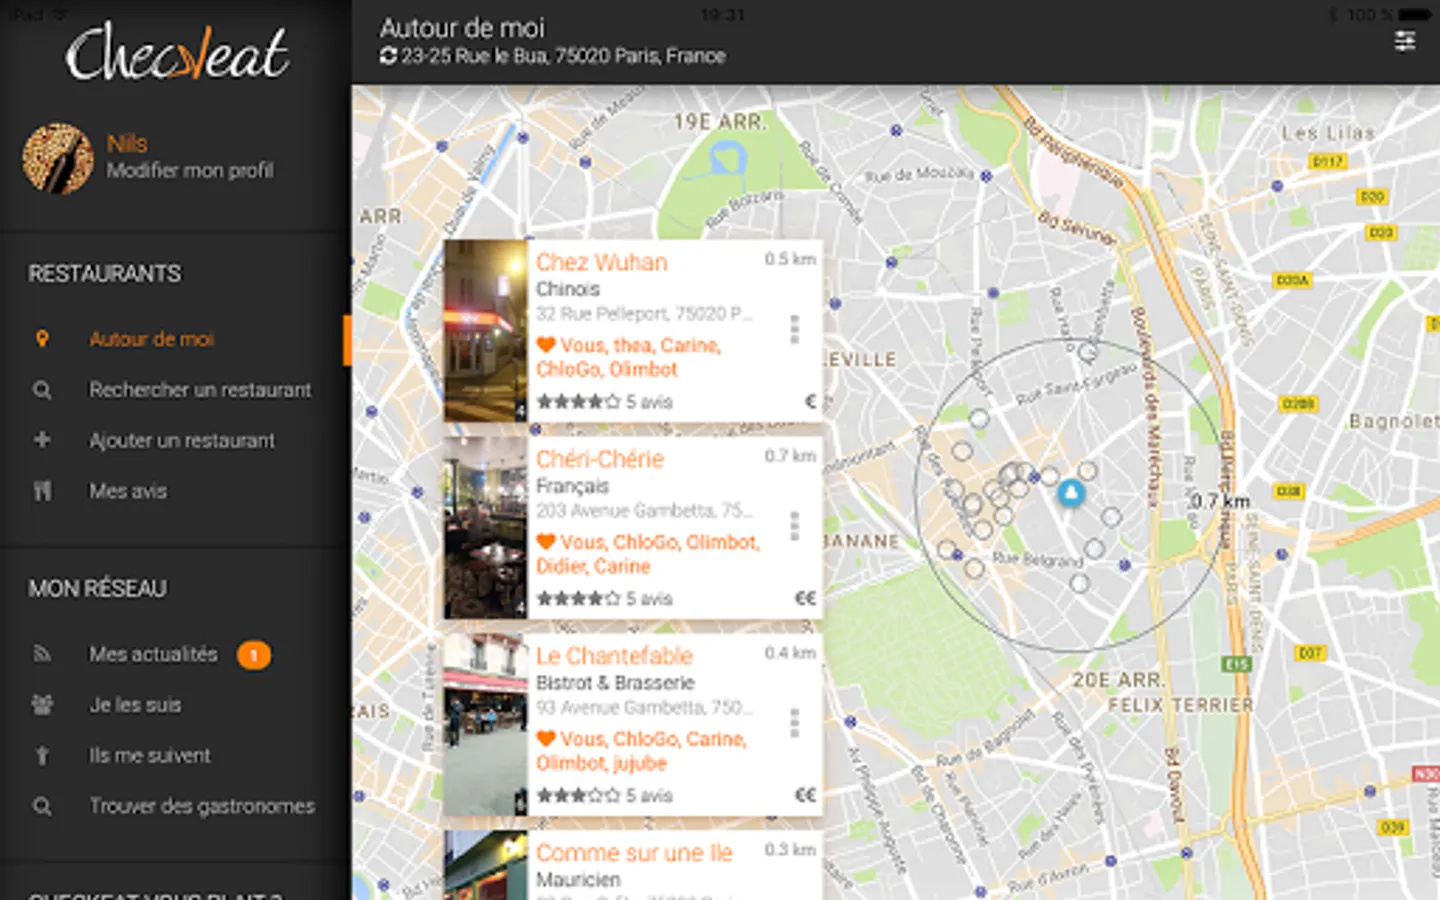Click the Mes actualités notification badge

click(254, 655)
